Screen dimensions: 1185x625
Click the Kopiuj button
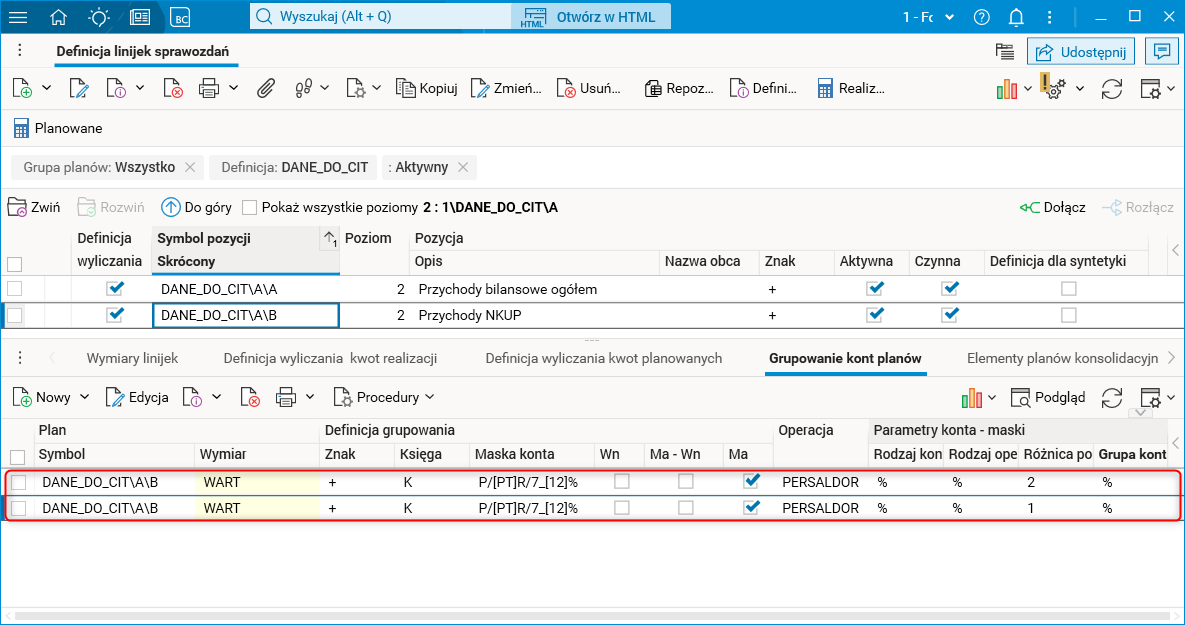click(427, 88)
